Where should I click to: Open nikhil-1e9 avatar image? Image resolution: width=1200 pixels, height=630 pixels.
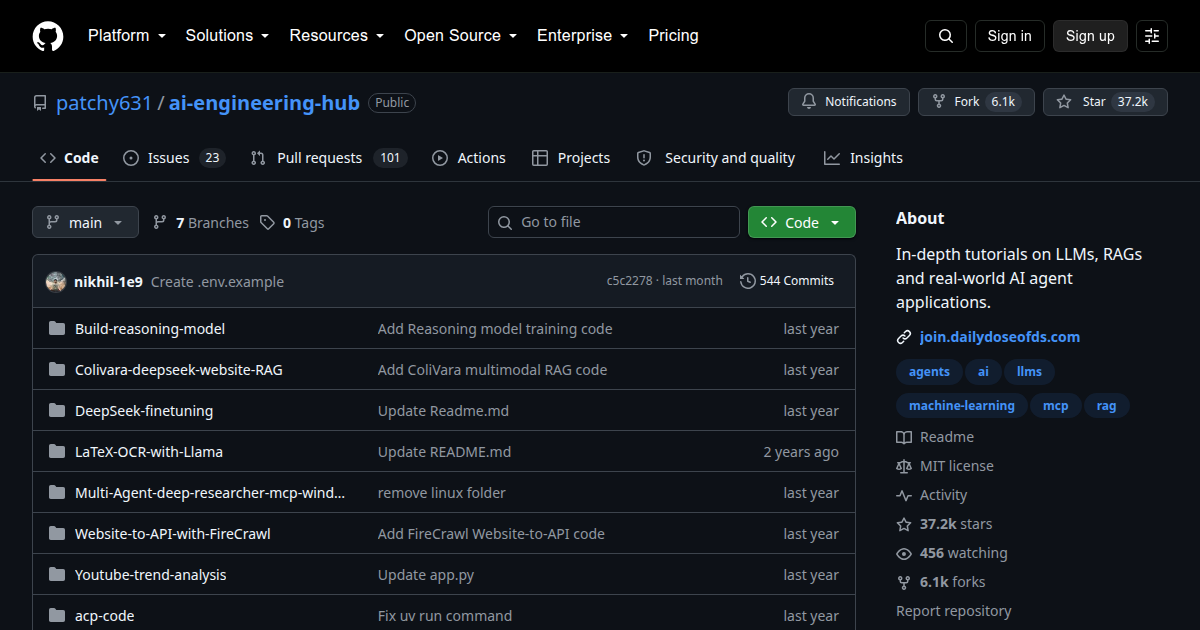coord(56,282)
